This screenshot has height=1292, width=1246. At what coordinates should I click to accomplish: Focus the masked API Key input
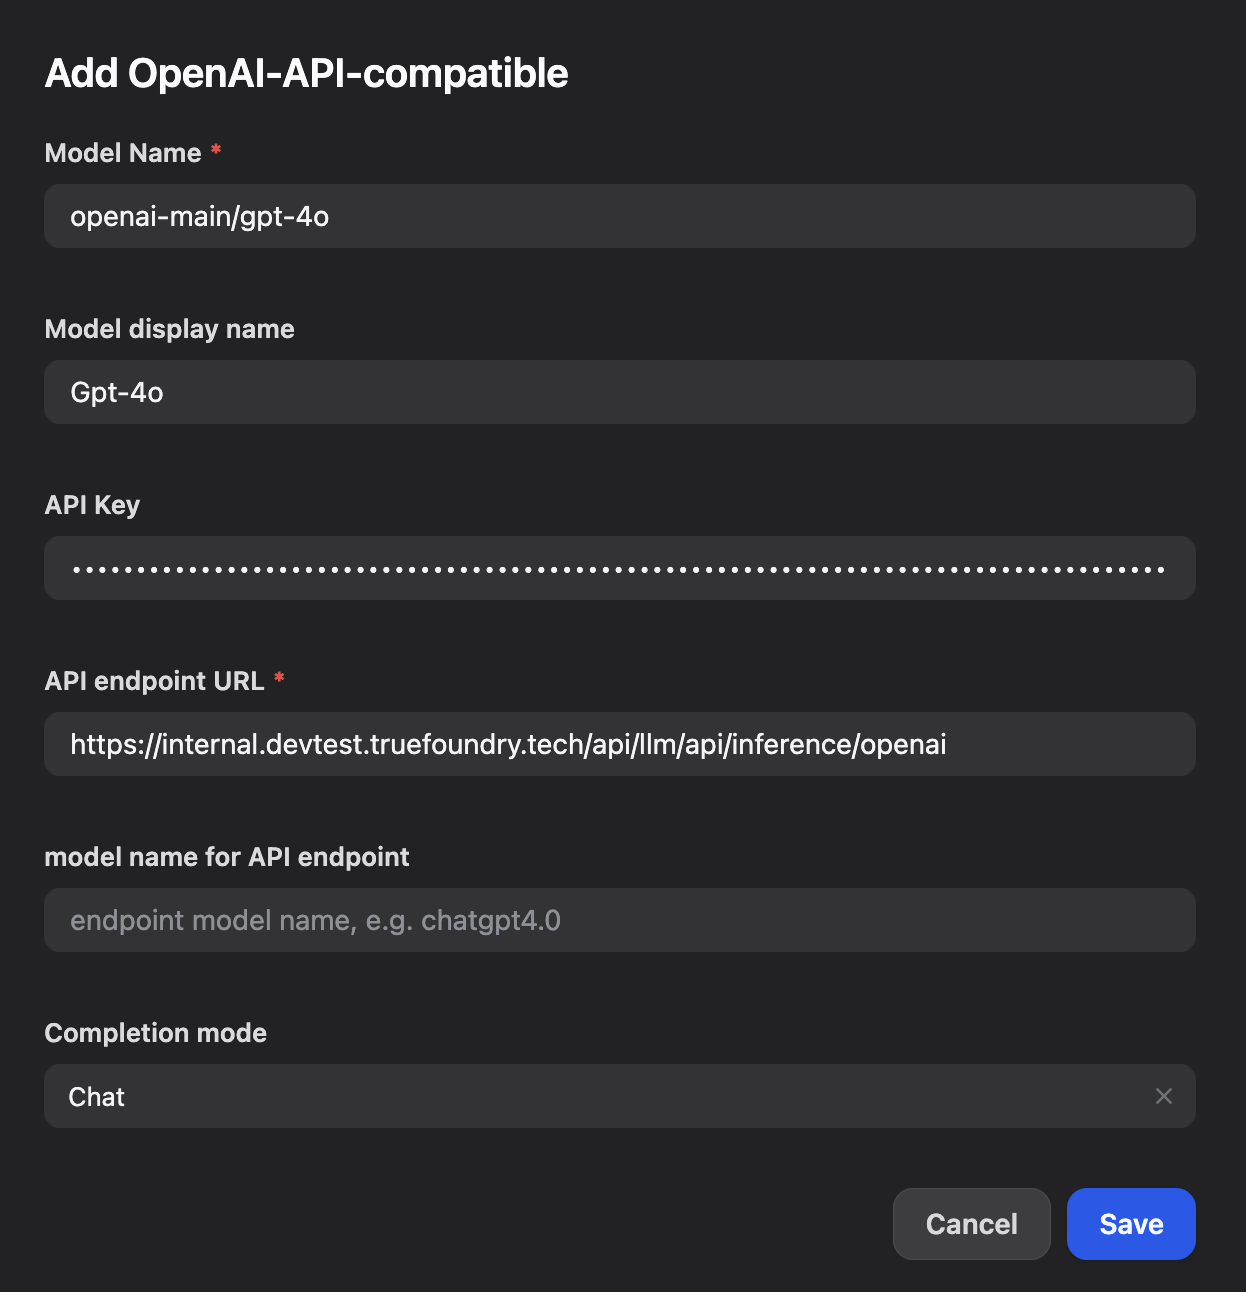pyautogui.click(x=619, y=568)
